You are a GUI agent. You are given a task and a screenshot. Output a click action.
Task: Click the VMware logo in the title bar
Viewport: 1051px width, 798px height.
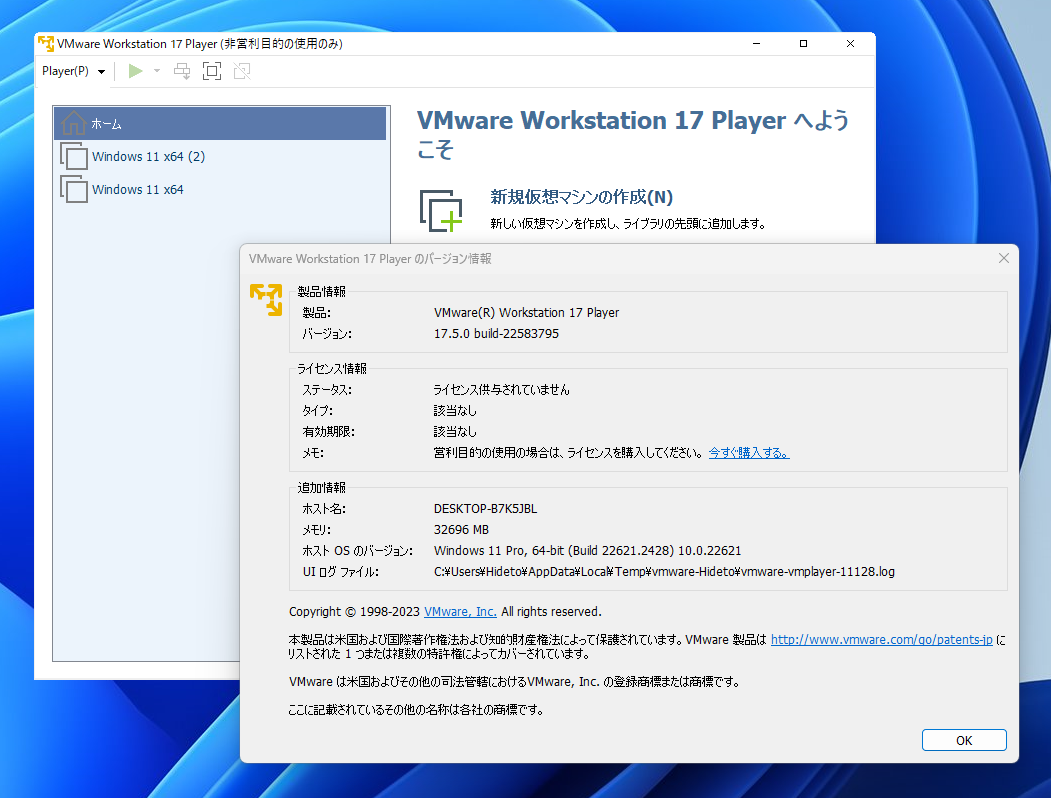(x=45, y=43)
